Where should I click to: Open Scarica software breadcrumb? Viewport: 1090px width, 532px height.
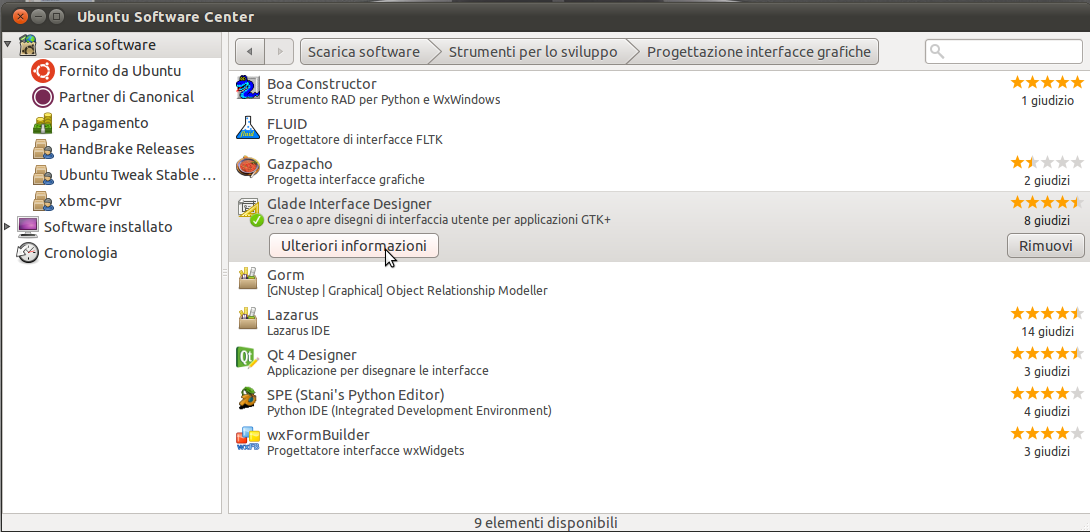[364, 51]
